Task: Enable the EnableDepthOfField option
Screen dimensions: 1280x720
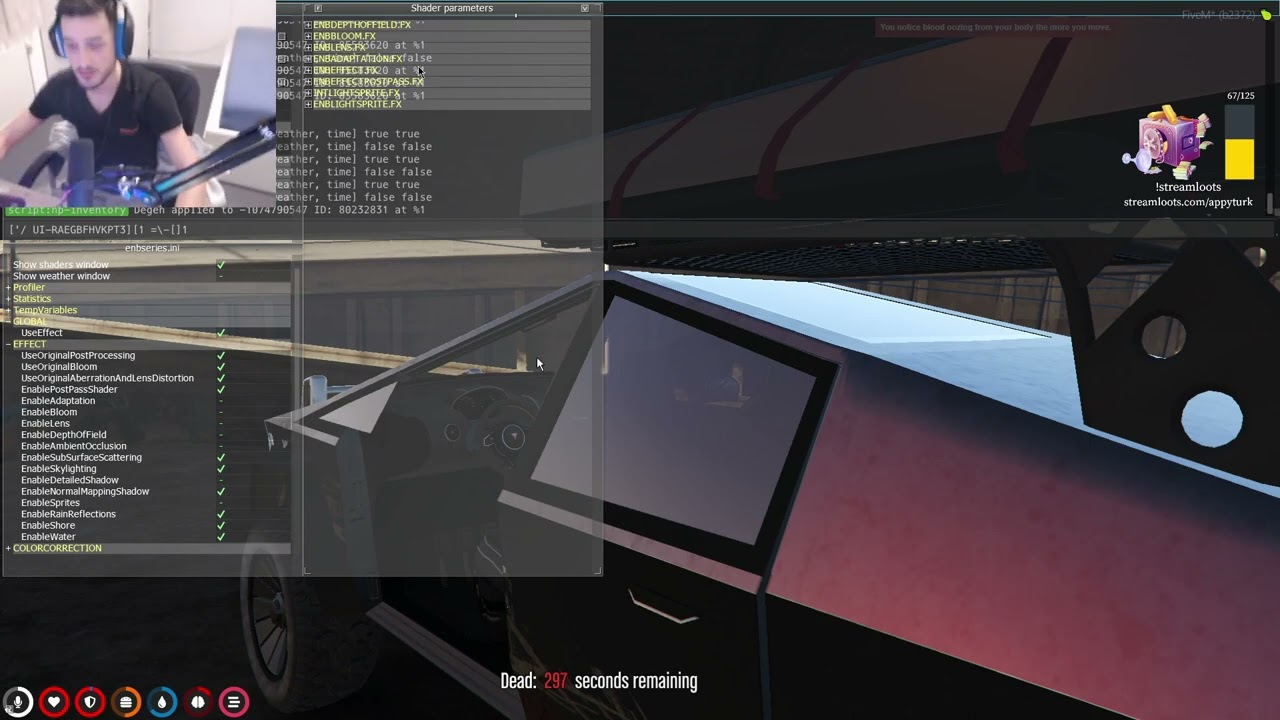Action: pos(221,435)
